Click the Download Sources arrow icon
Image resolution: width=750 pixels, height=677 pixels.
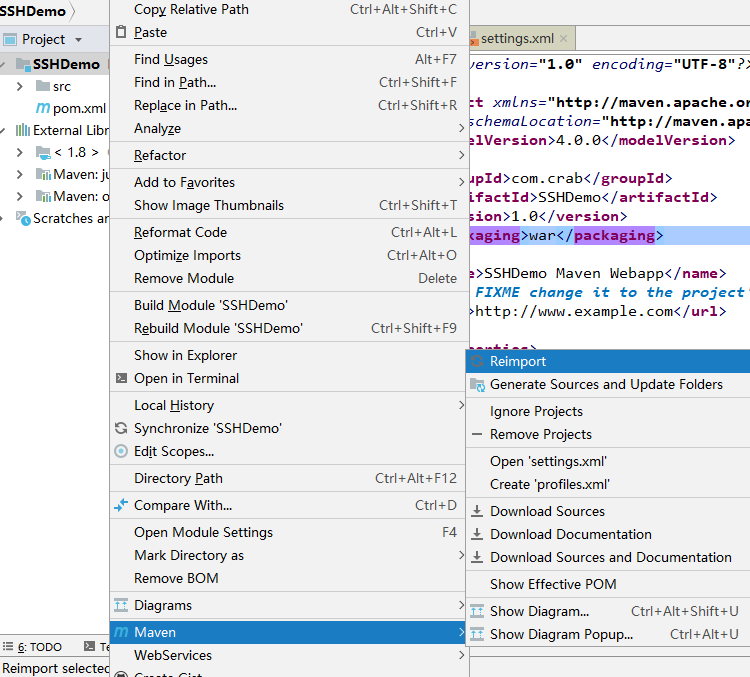point(477,511)
